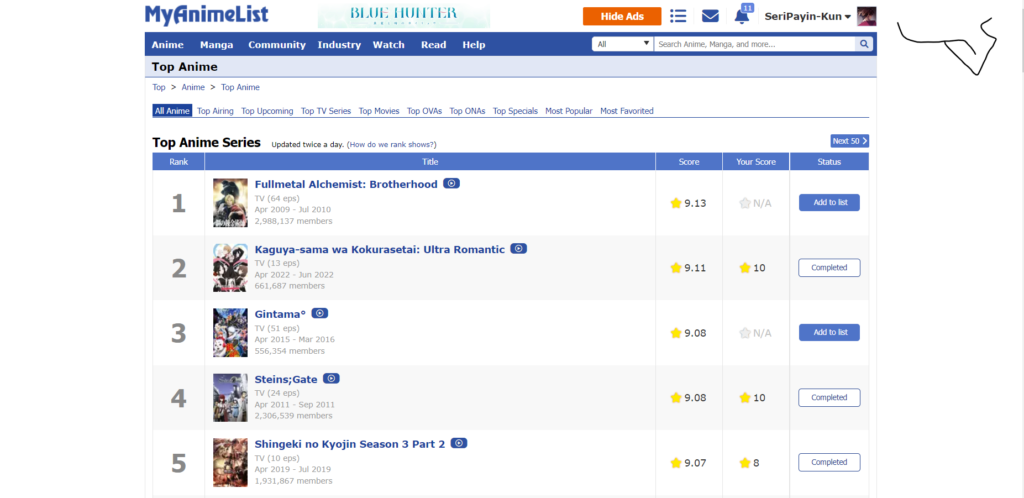Play video icon beside Kaguya-sama Ultra Romantic

(519, 249)
